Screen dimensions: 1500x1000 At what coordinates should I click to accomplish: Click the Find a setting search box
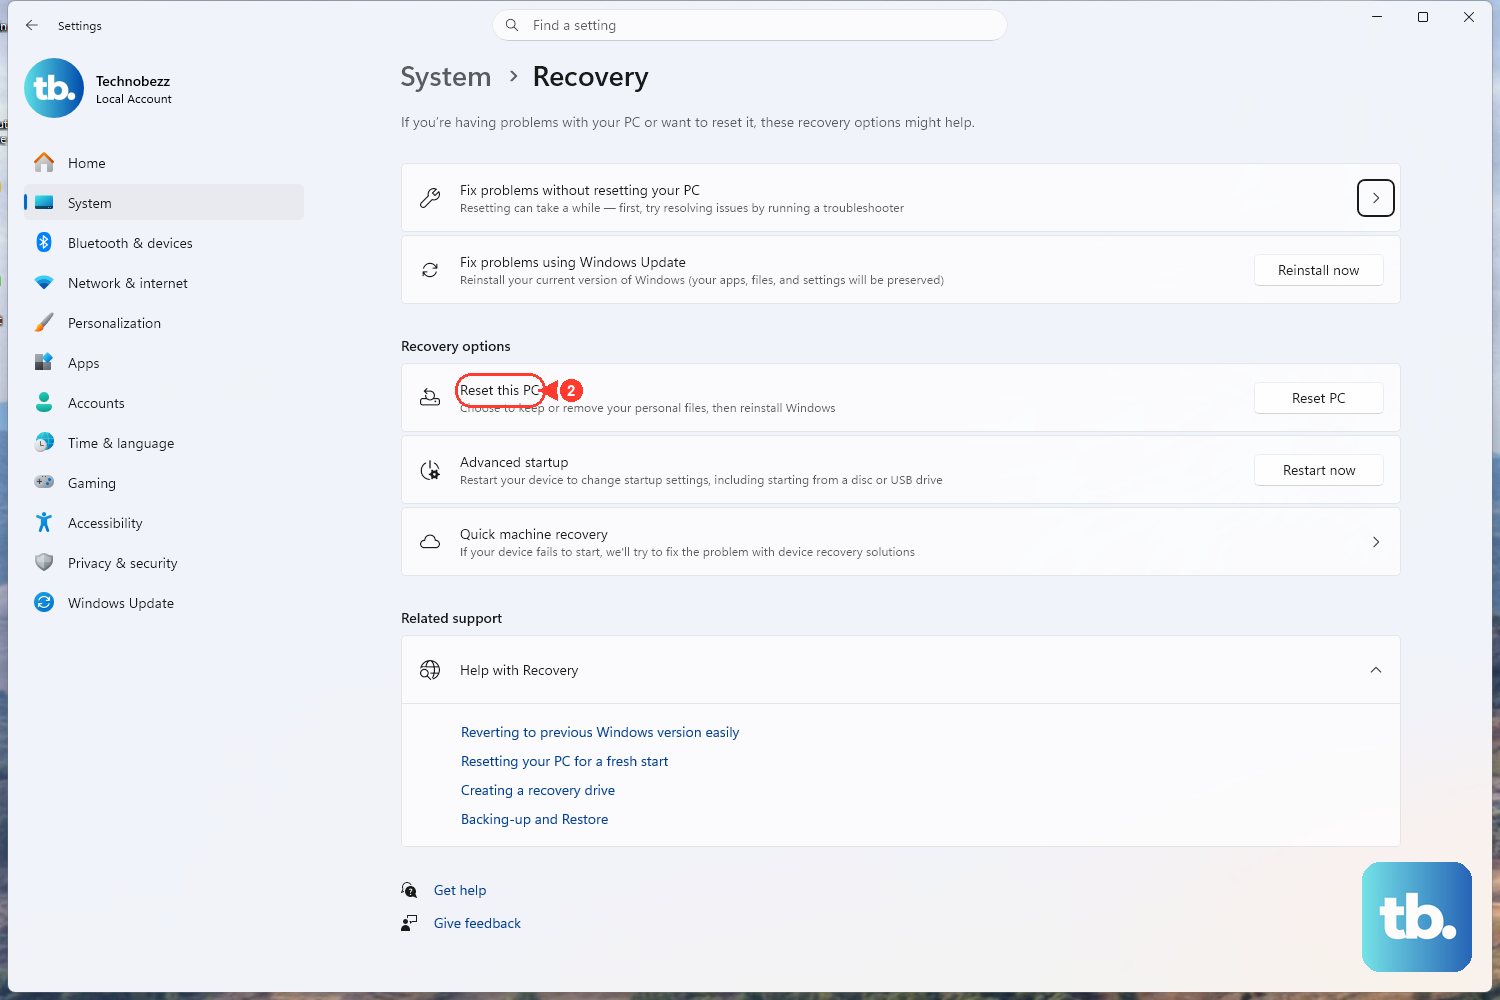[749, 25]
